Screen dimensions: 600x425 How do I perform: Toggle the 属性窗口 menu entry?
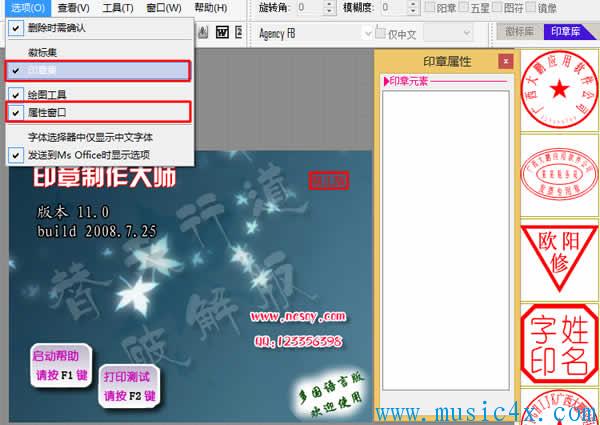[x=98, y=112]
